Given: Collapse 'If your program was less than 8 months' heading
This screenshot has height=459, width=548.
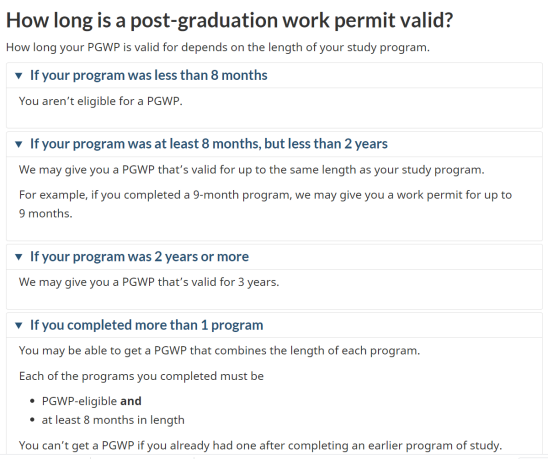Looking at the screenshot, I should click(149, 75).
